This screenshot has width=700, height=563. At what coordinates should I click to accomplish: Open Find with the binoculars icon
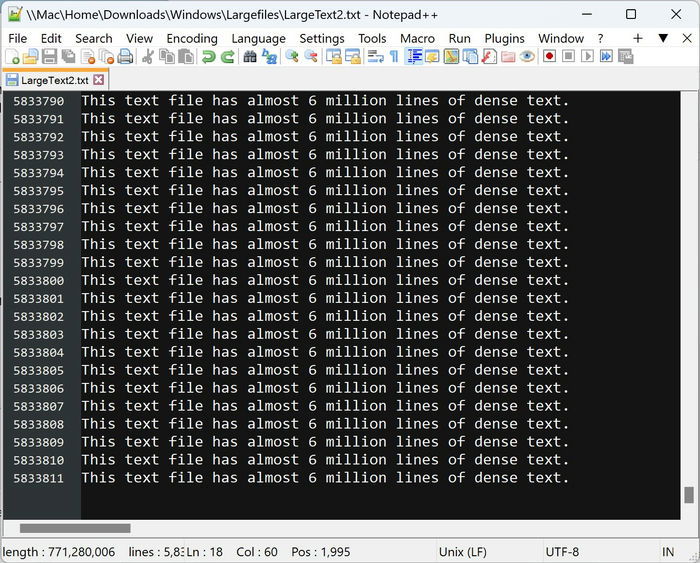(x=250, y=57)
